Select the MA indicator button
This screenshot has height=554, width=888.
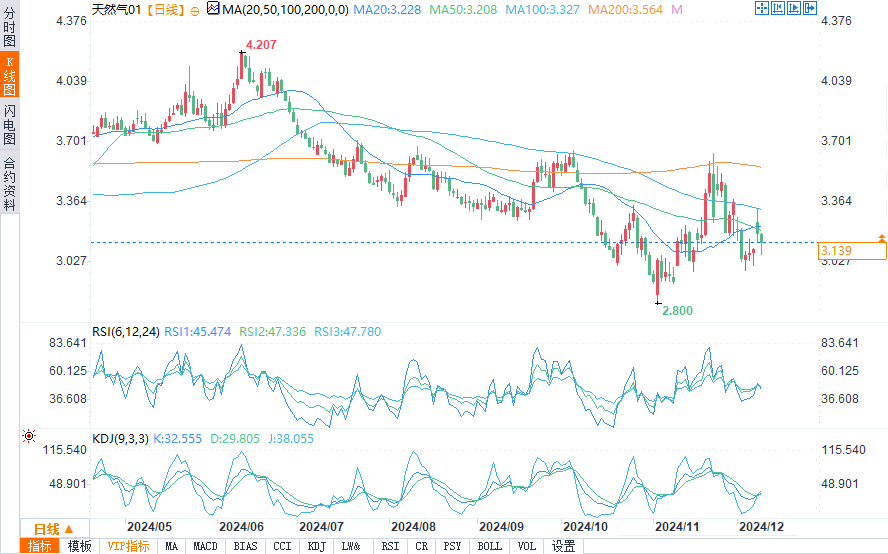tap(171, 546)
